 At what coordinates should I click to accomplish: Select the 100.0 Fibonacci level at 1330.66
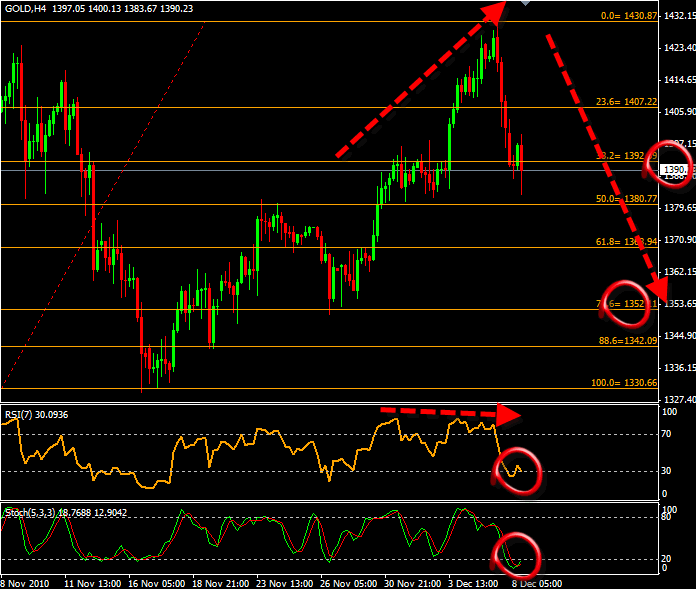(x=627, y=383)
